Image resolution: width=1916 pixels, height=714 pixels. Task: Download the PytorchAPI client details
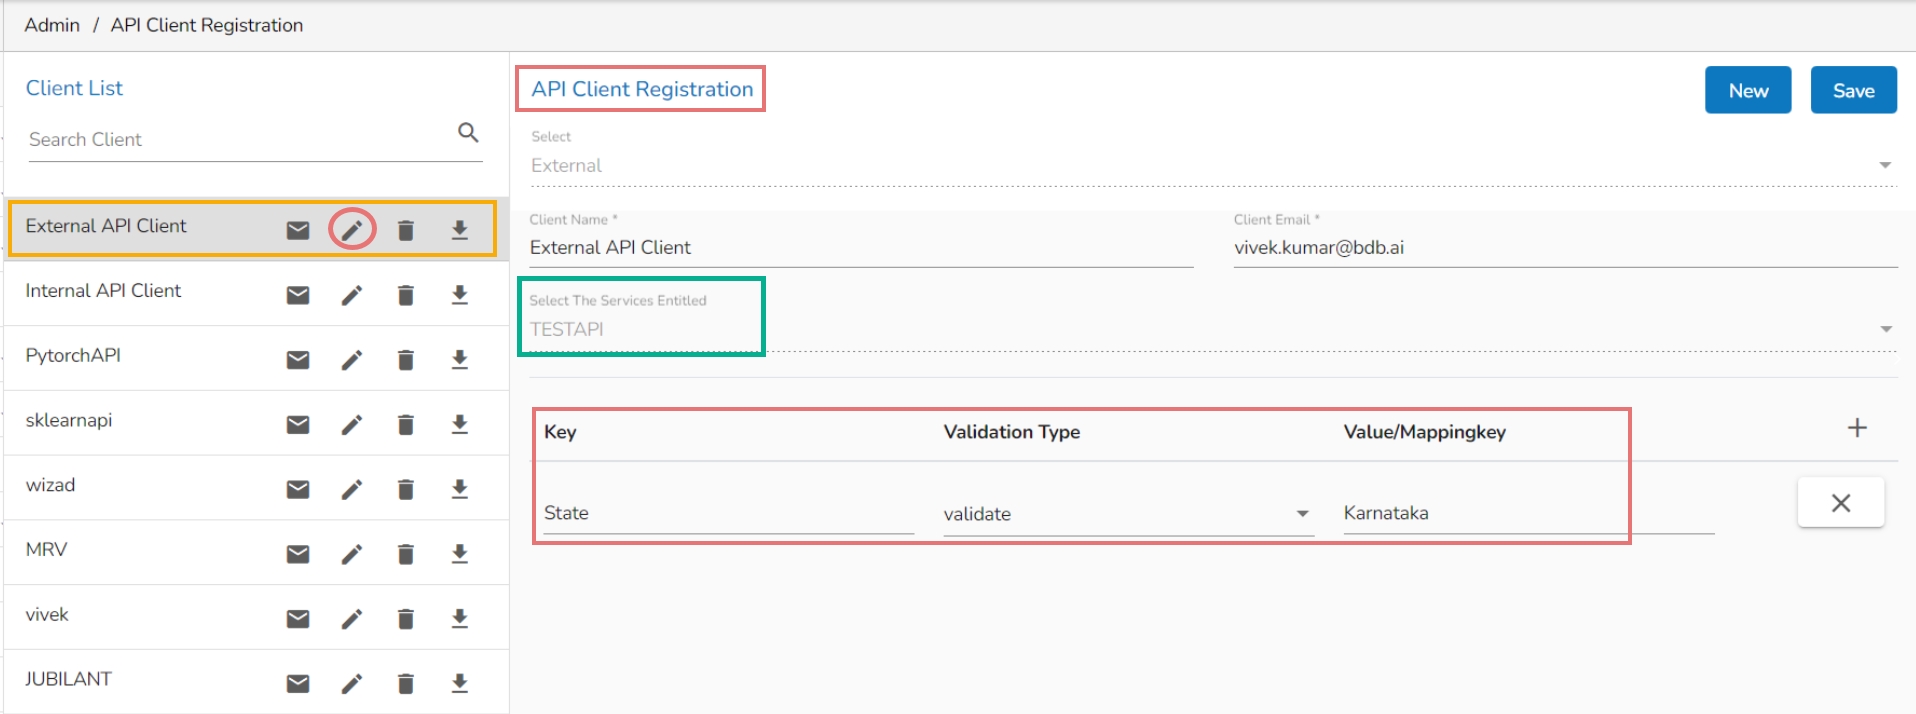coord(459,360)
